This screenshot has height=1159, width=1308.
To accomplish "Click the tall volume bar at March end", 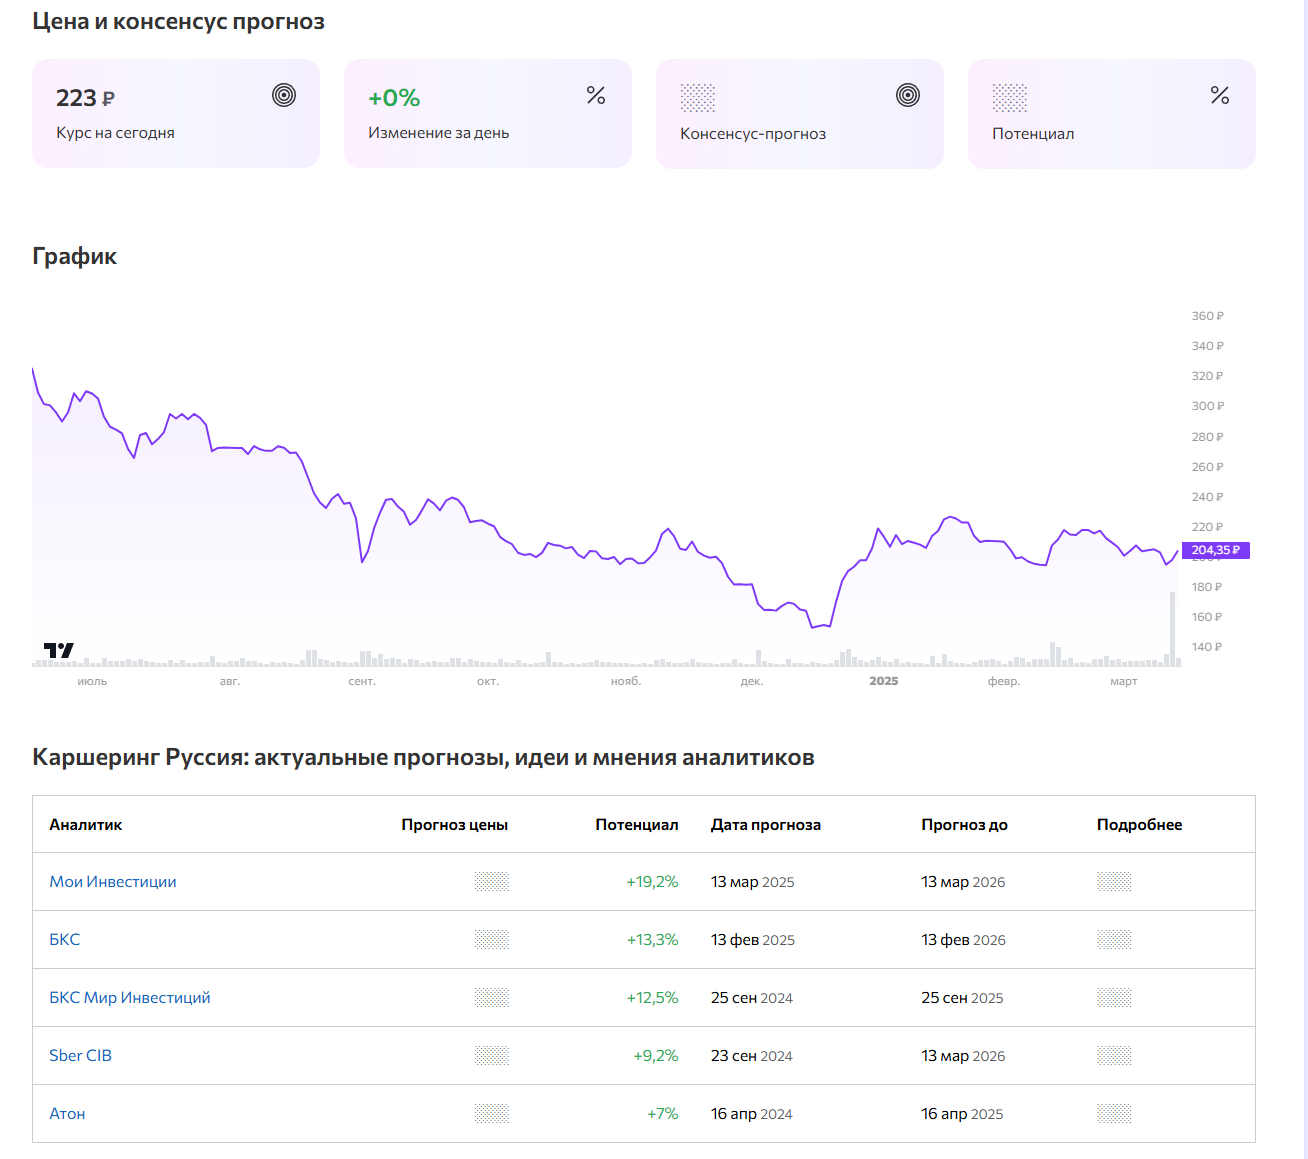I will [1173, 629].
